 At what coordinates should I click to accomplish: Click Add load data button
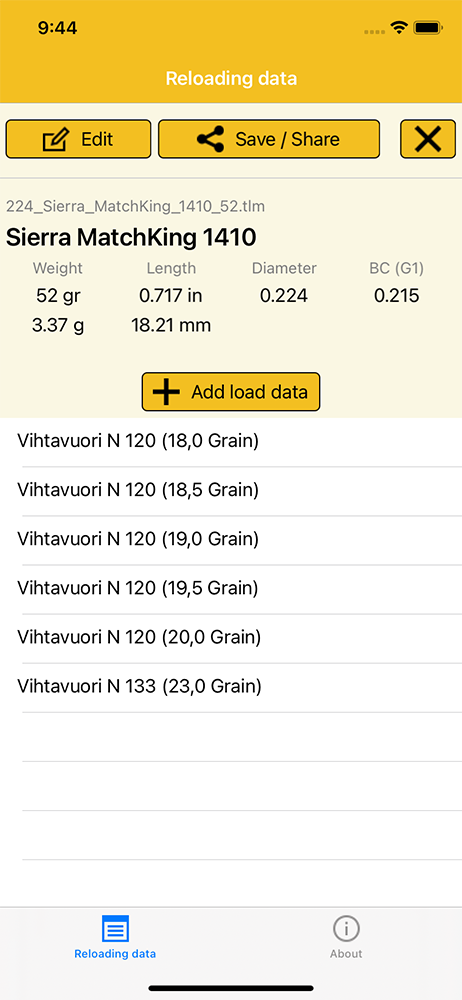click(x=231, y=392)
